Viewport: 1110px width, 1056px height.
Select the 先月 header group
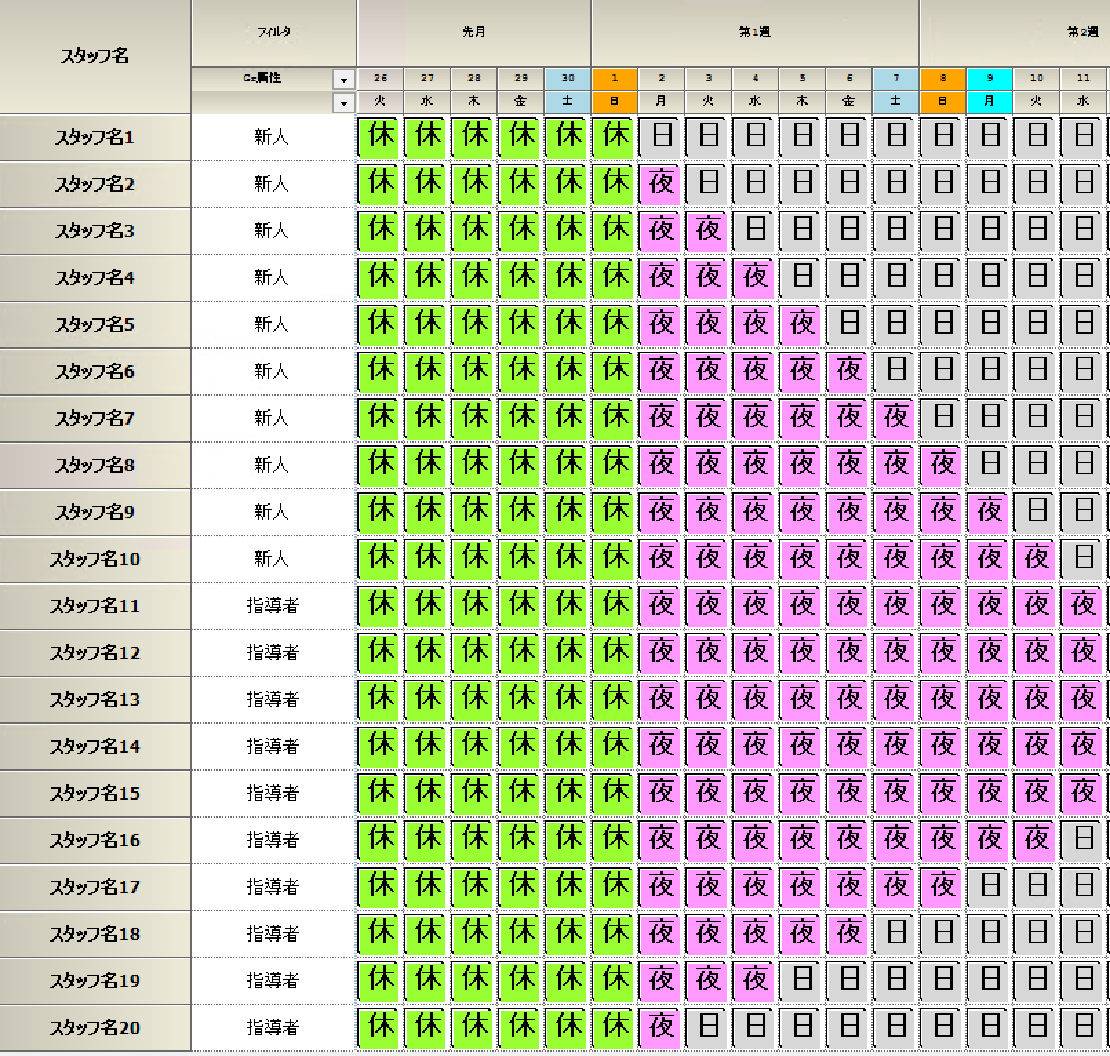[x=474, y=33]
